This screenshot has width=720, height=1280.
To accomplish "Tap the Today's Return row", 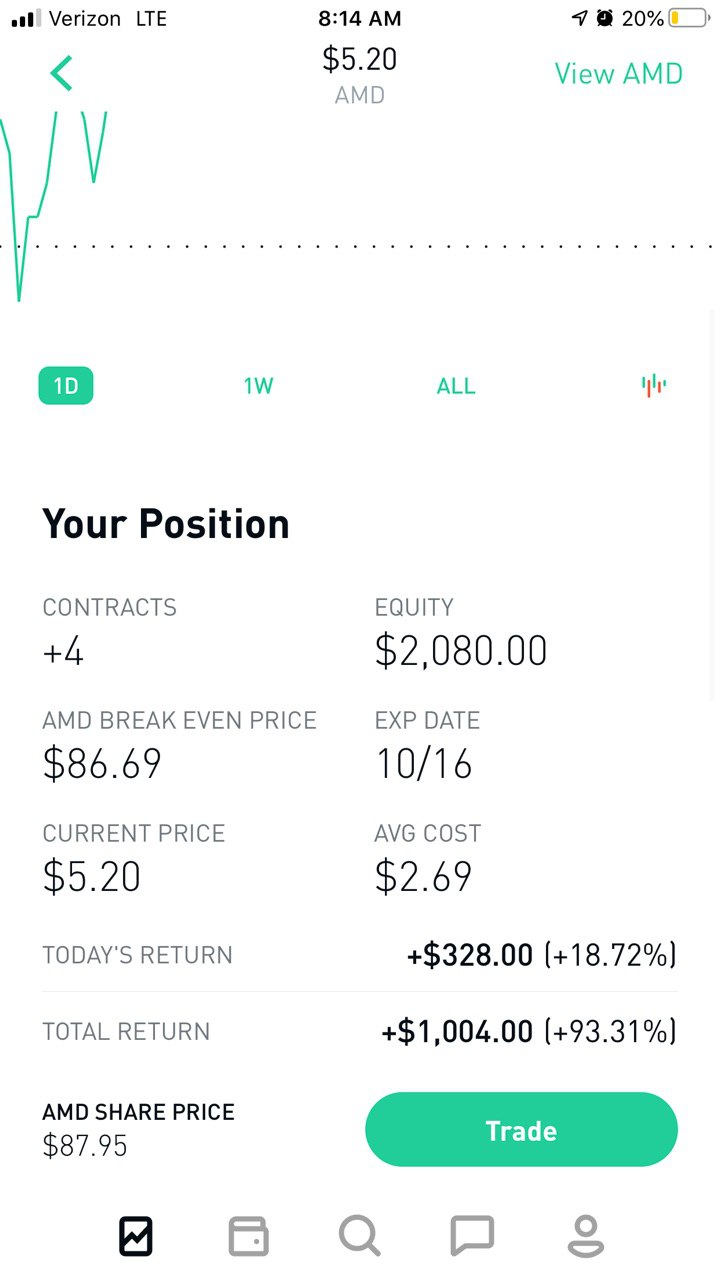I will [360, 955].
